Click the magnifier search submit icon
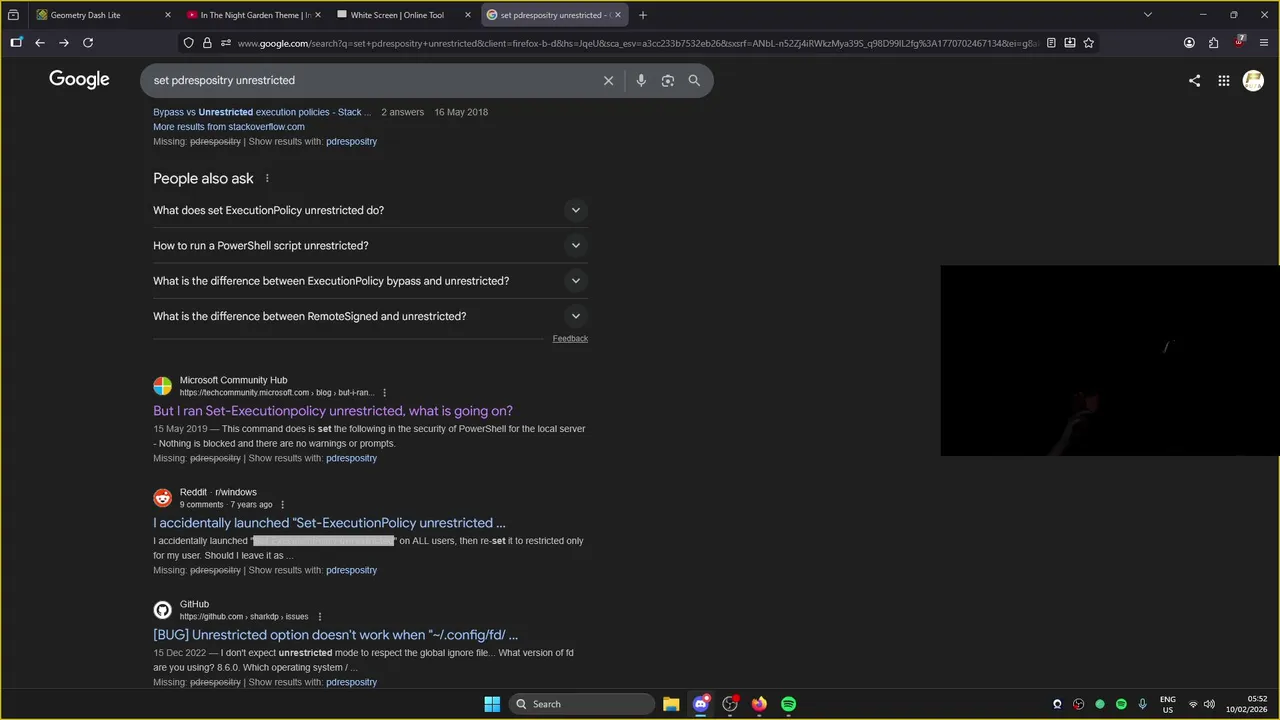 pyautogui.click(x=694, y=80)
